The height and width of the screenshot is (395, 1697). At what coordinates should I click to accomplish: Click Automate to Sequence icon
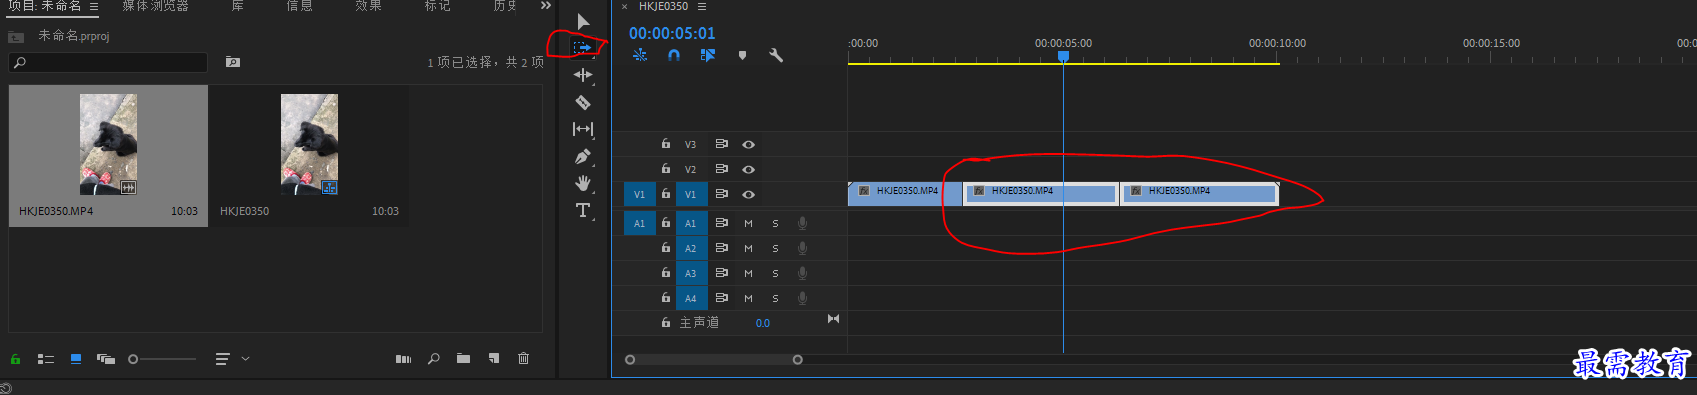coord(403,358)
